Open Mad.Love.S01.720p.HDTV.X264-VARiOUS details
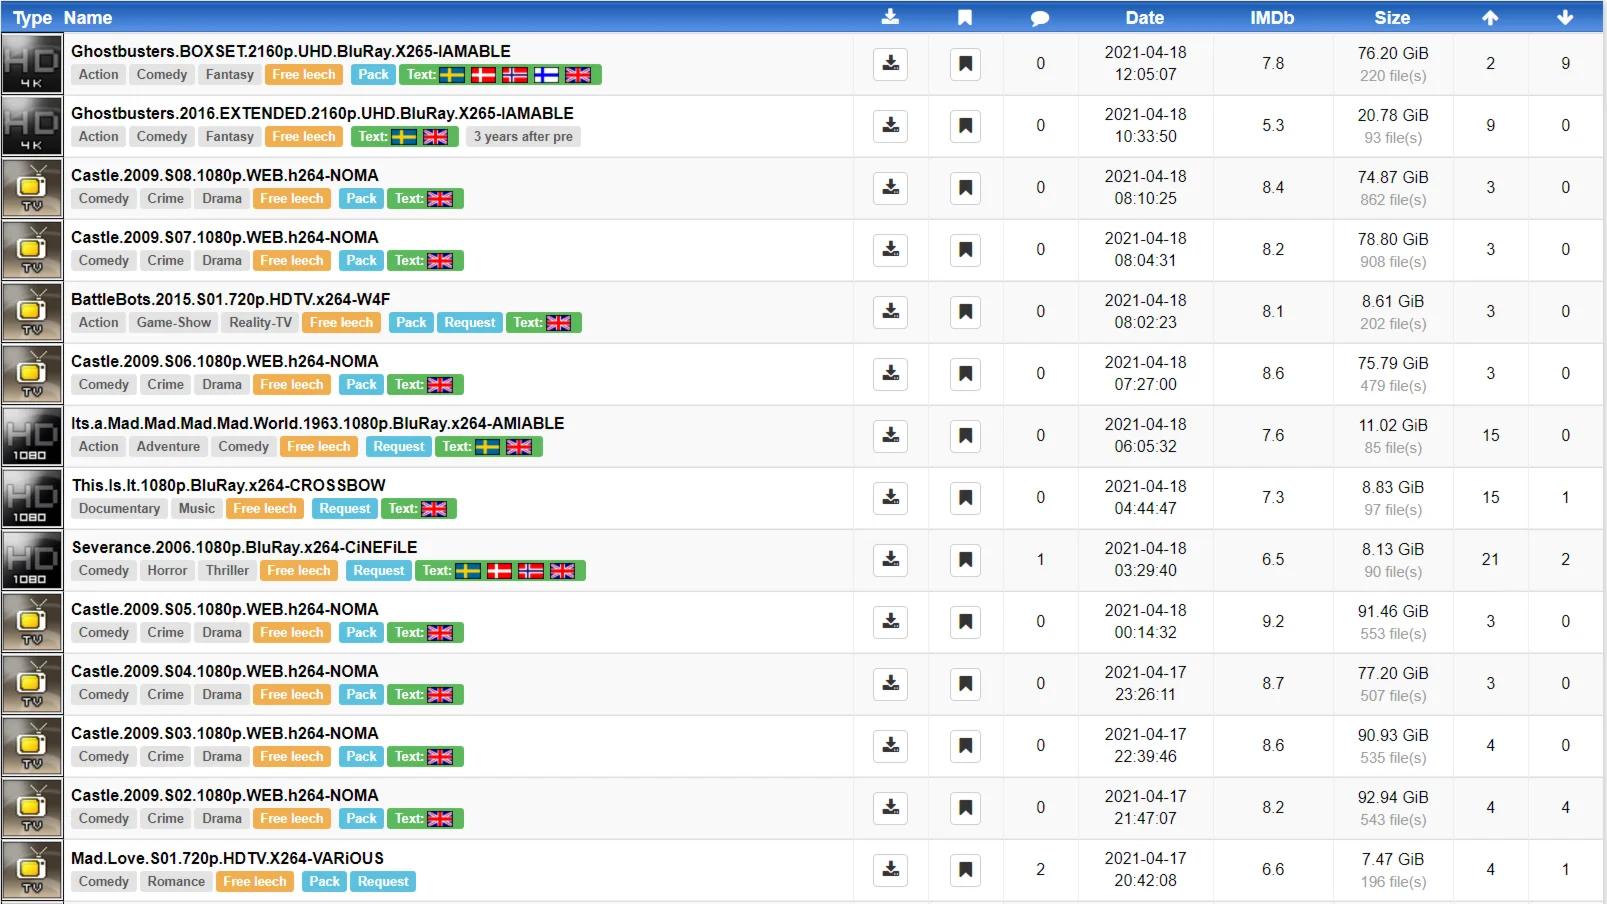The height and width of the screenshot is (904, 1607). tap(228, 858)
